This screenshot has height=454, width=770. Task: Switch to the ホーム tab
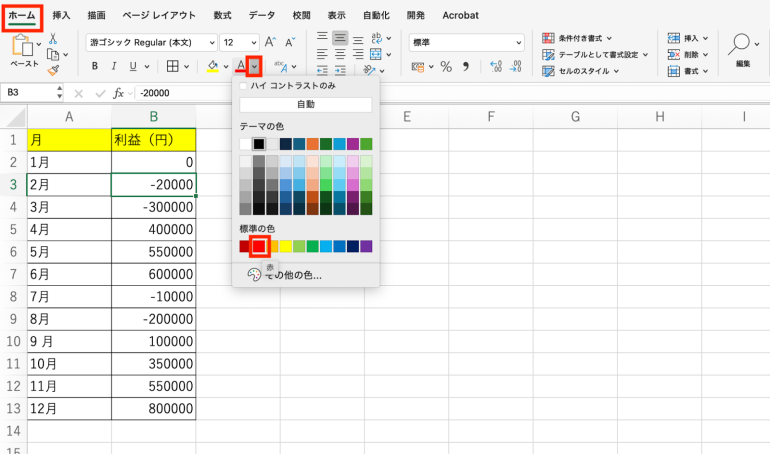(x=22, y=15)
